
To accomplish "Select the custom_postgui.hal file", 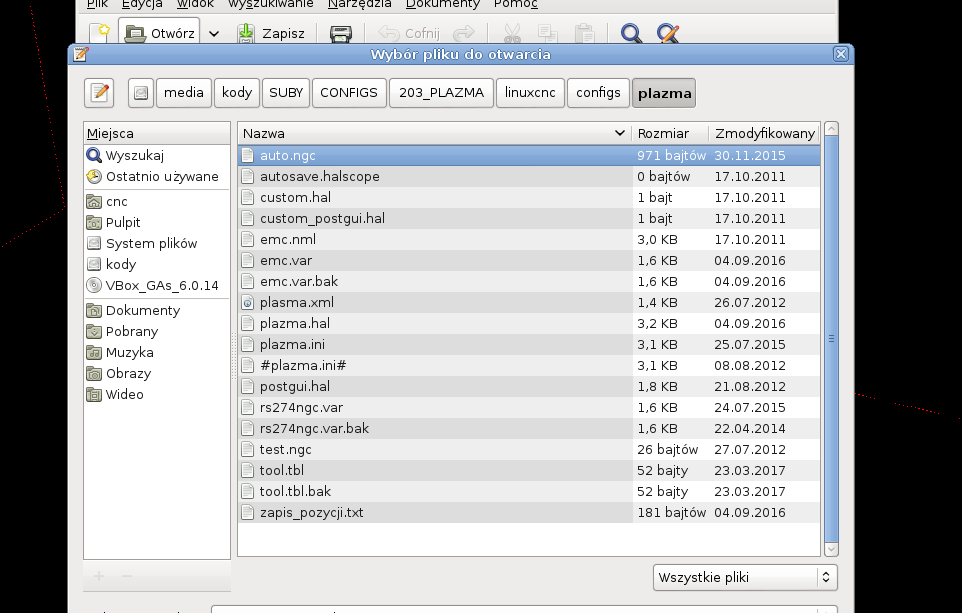I will pos(529,218).
